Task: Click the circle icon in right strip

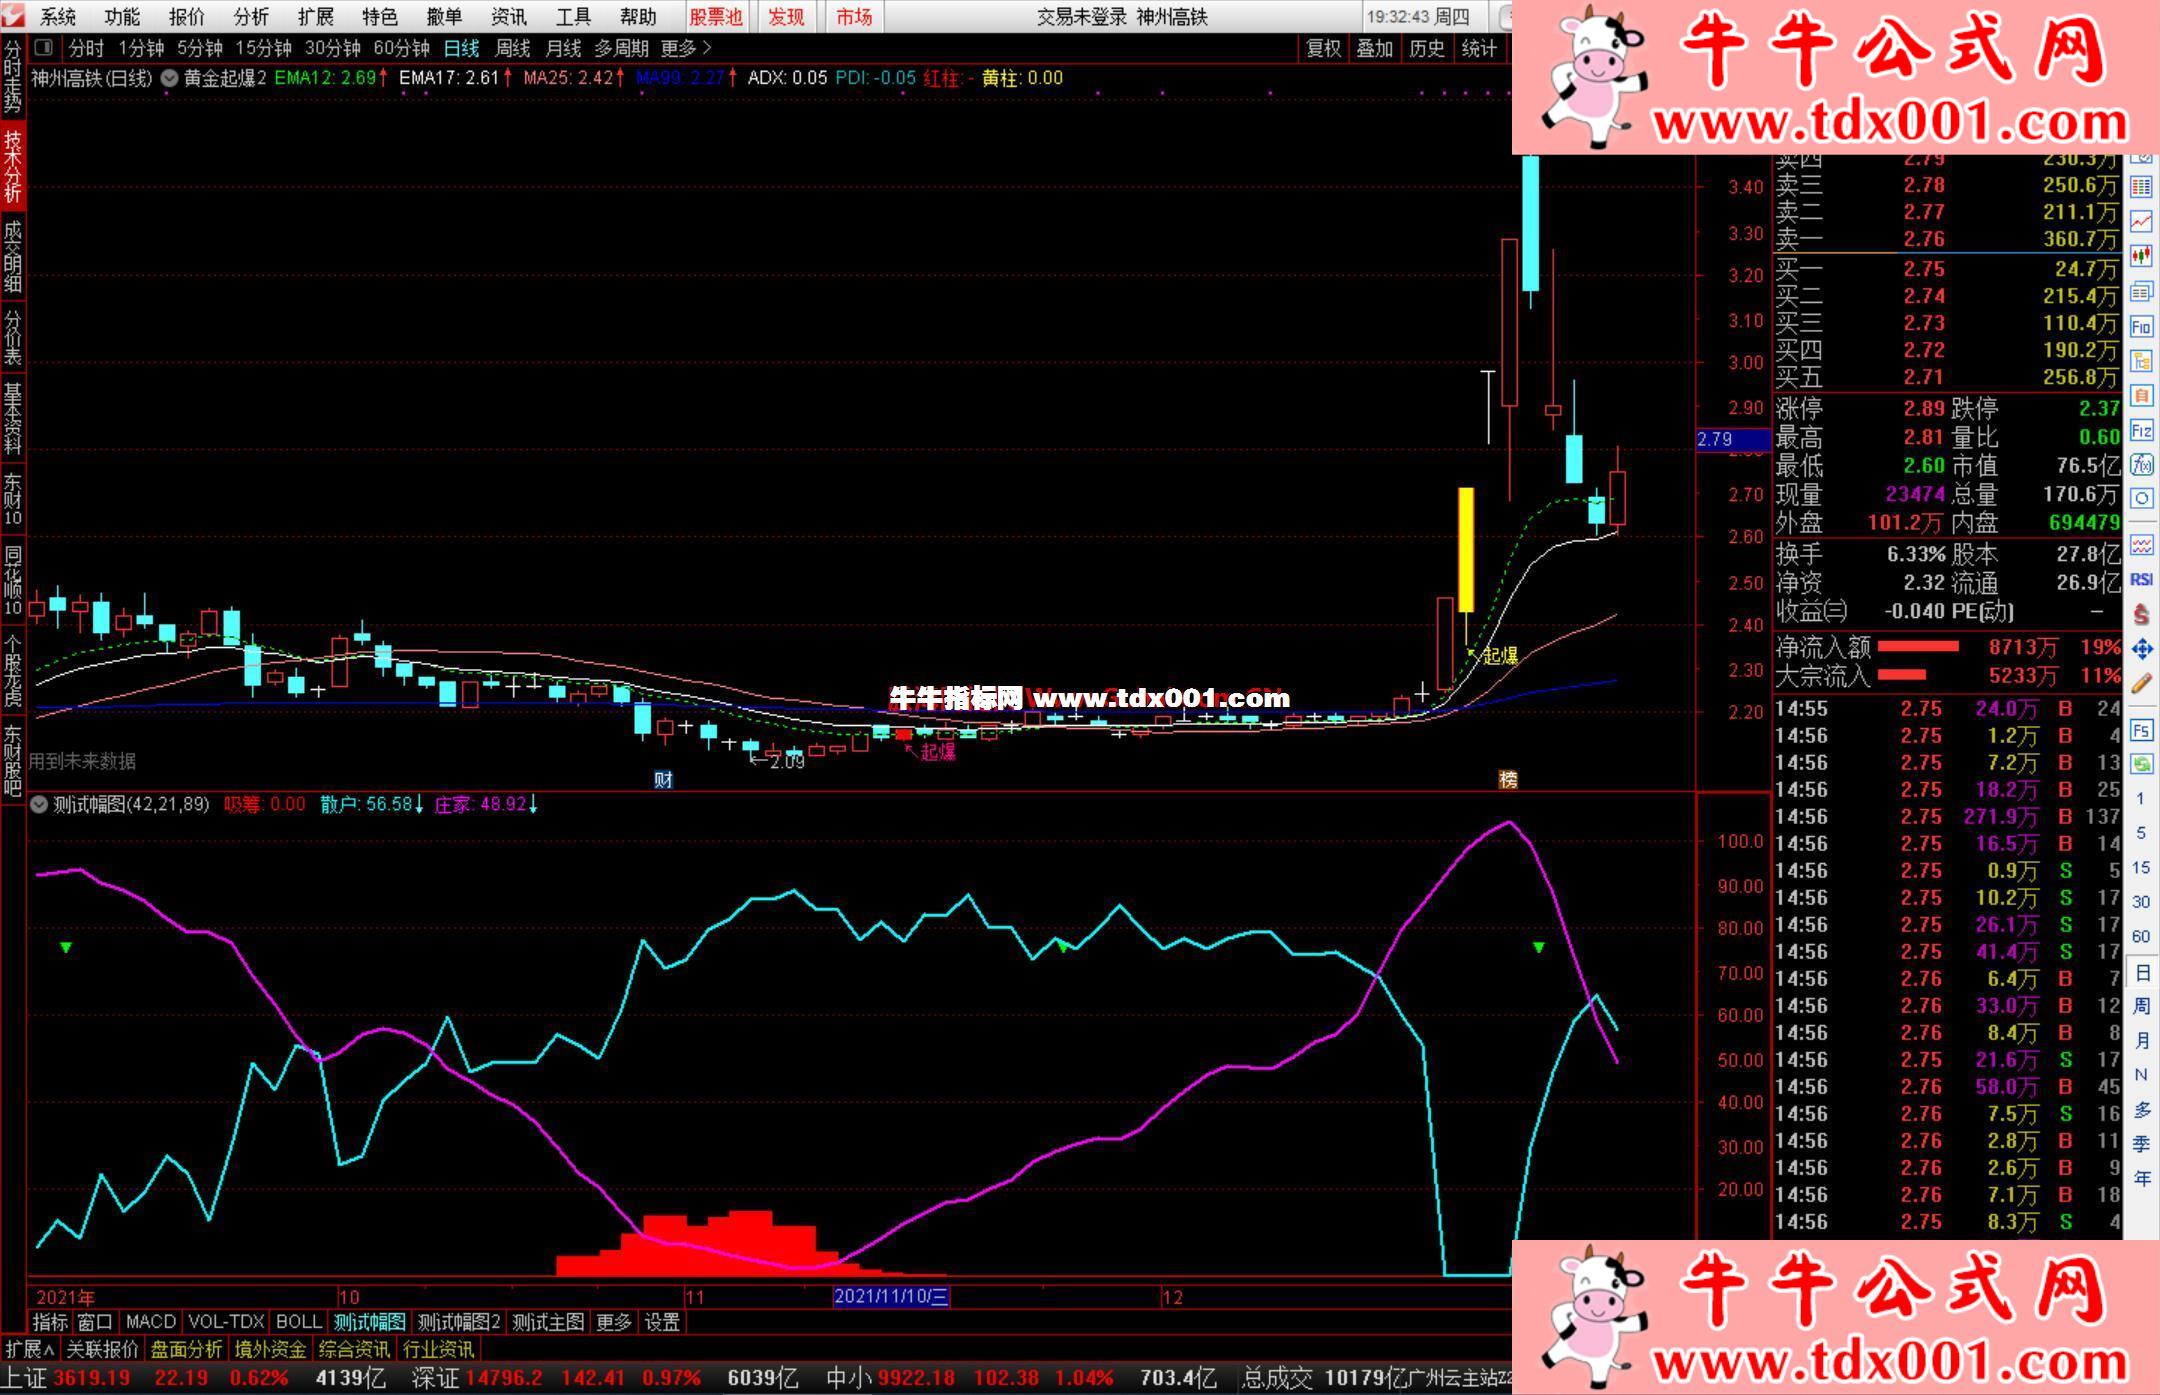Action: 2141,499
